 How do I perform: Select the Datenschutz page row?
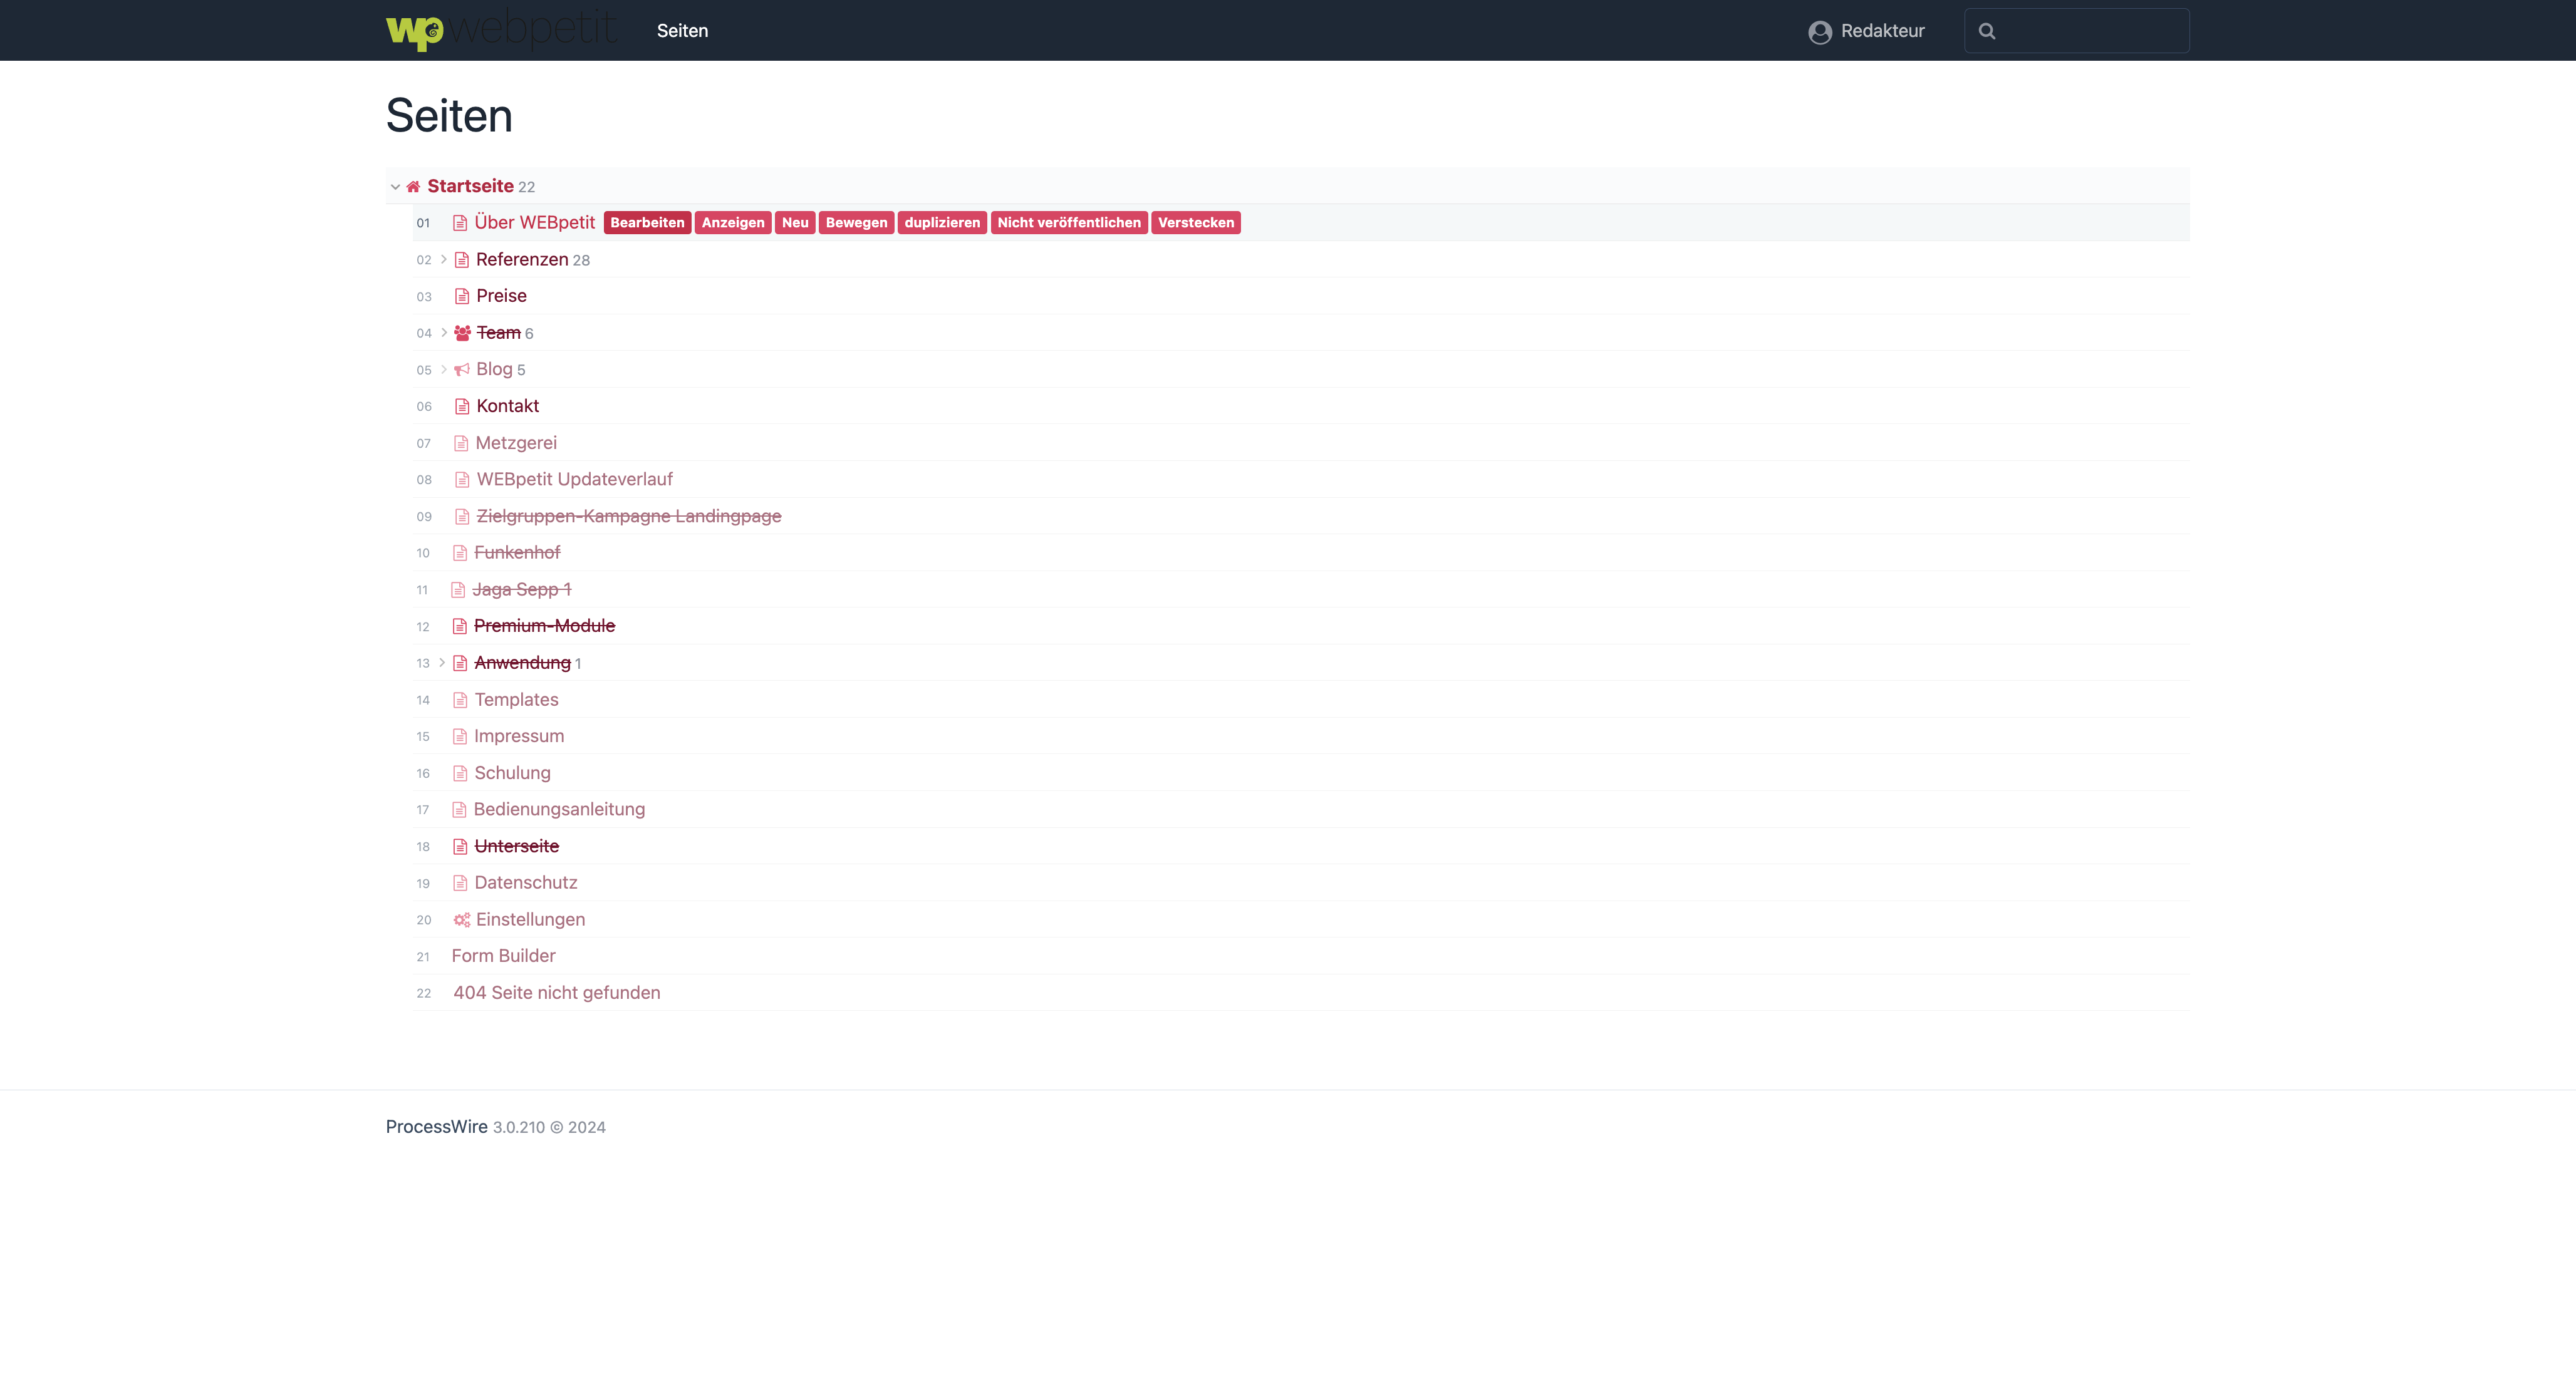point(1301,883)
